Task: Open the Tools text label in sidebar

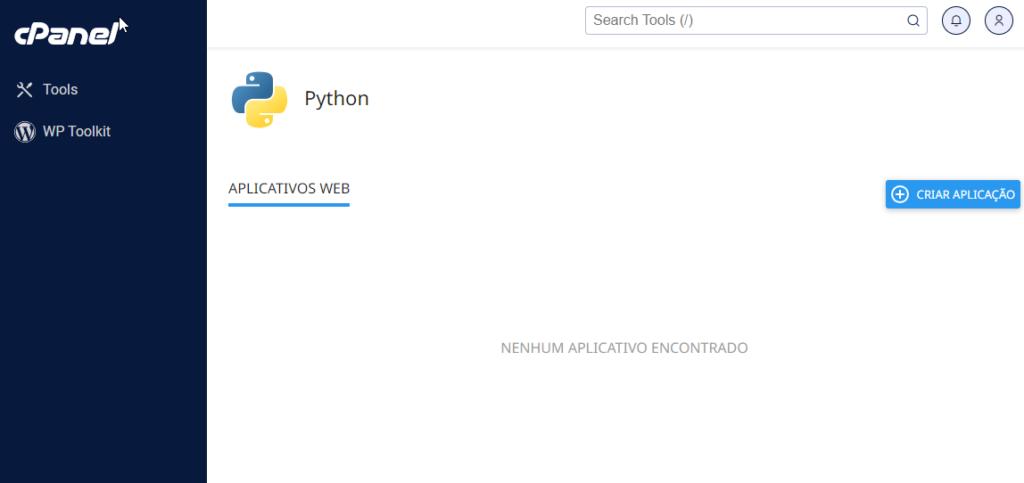Action: [60, 90]
